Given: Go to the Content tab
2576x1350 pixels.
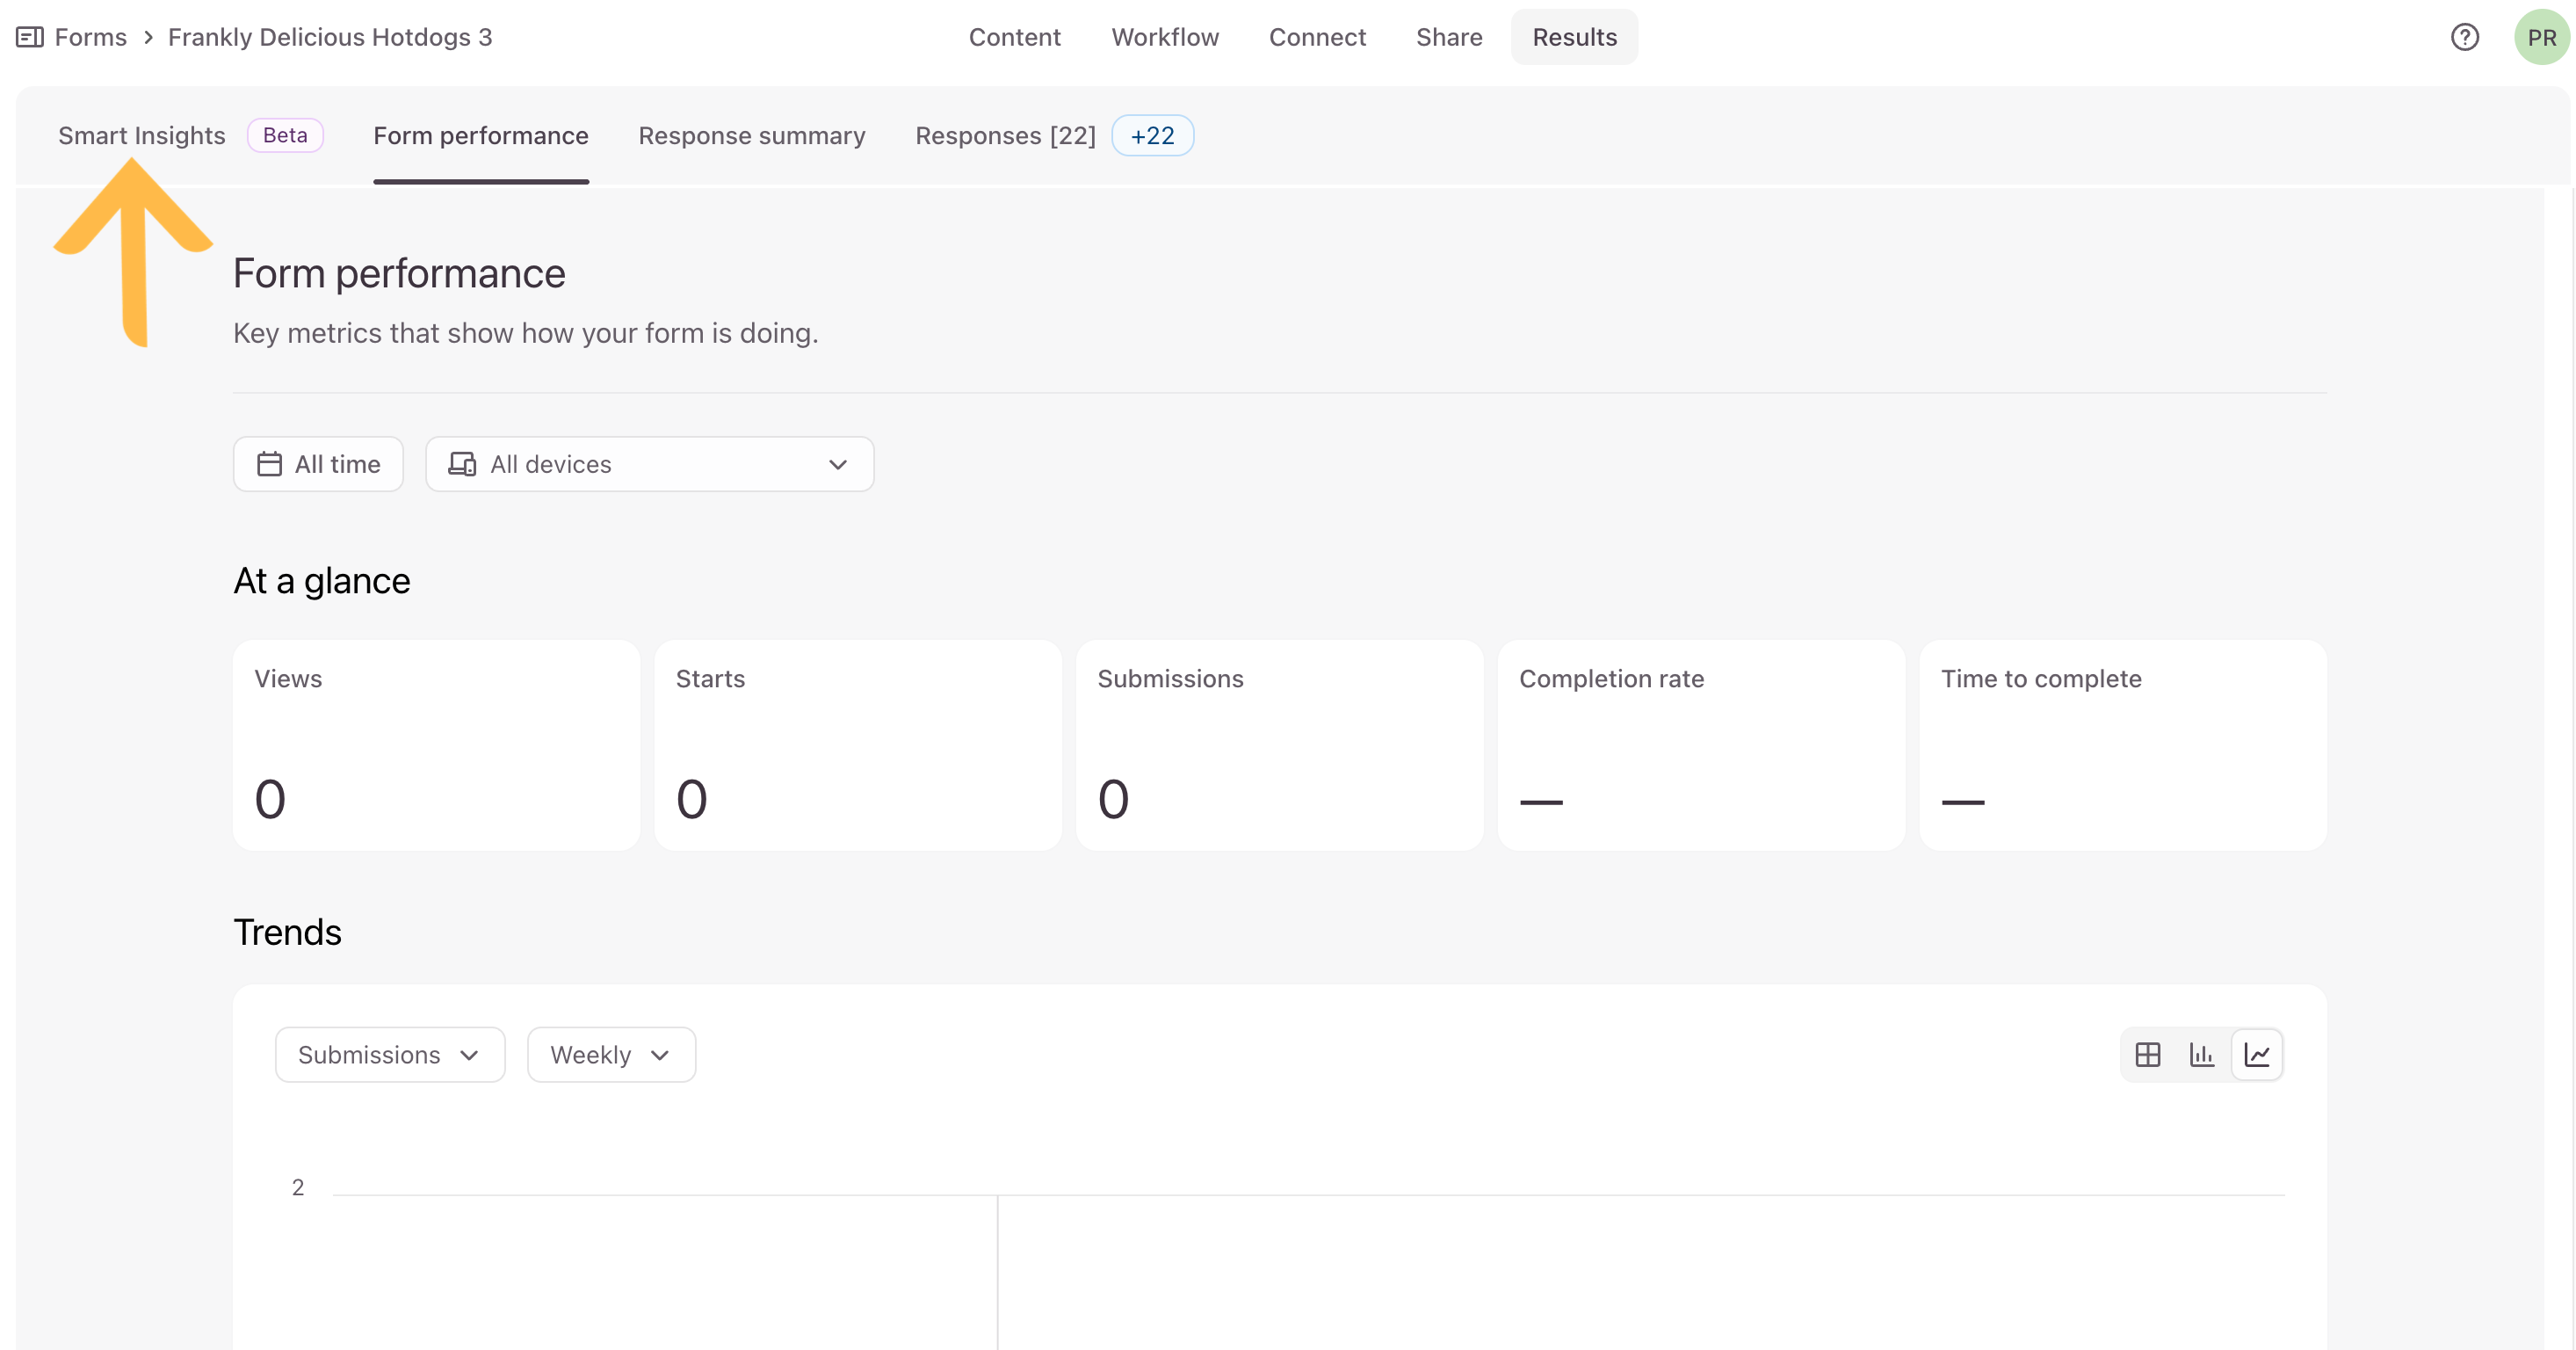Looking at the screenshot, I should [1014, 37].
